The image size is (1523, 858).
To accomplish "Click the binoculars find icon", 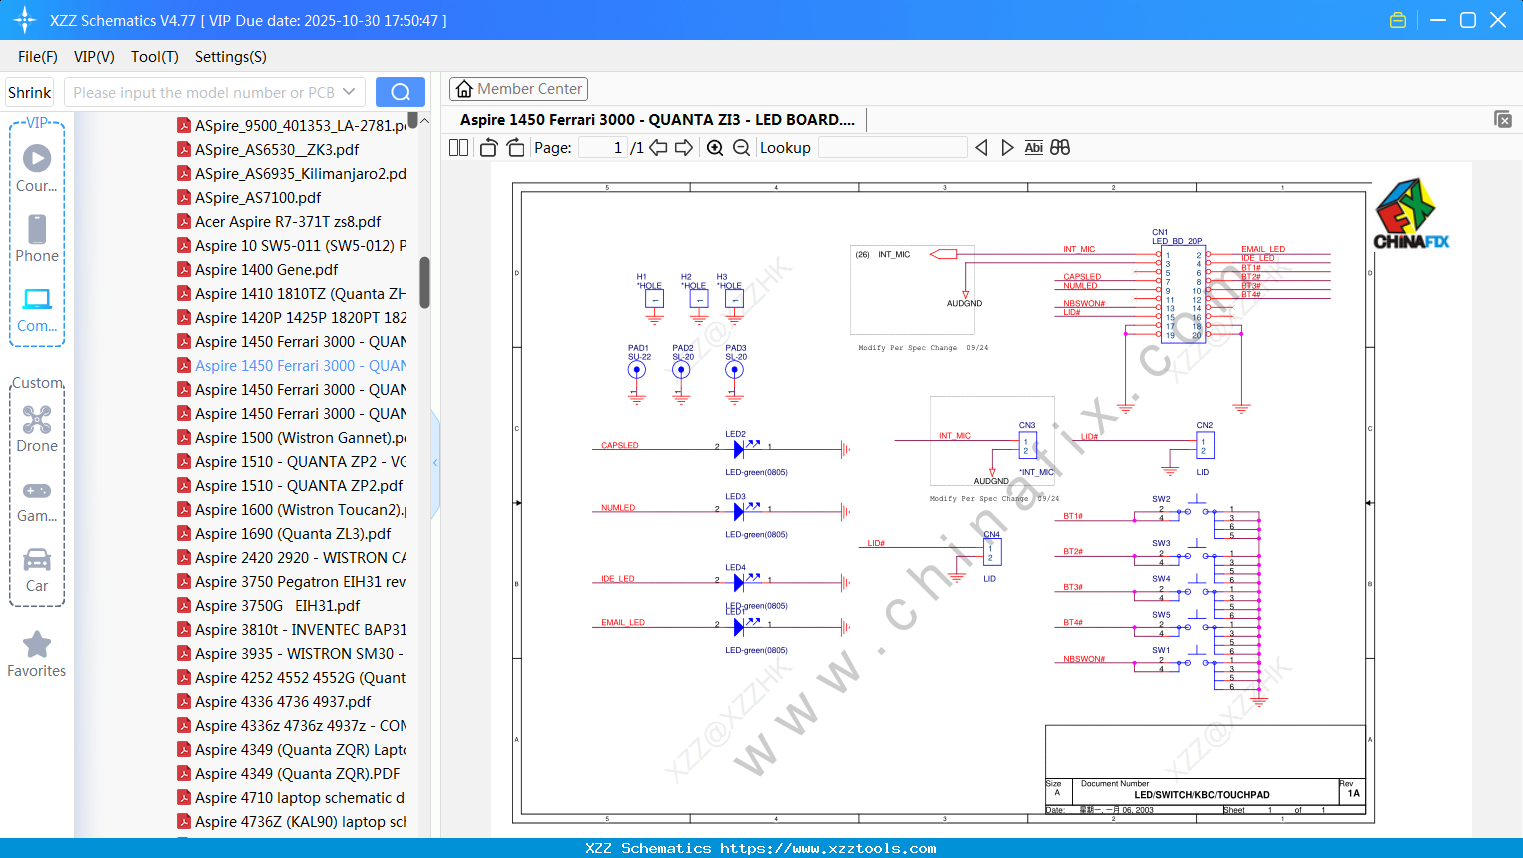I will [1060, 148].
